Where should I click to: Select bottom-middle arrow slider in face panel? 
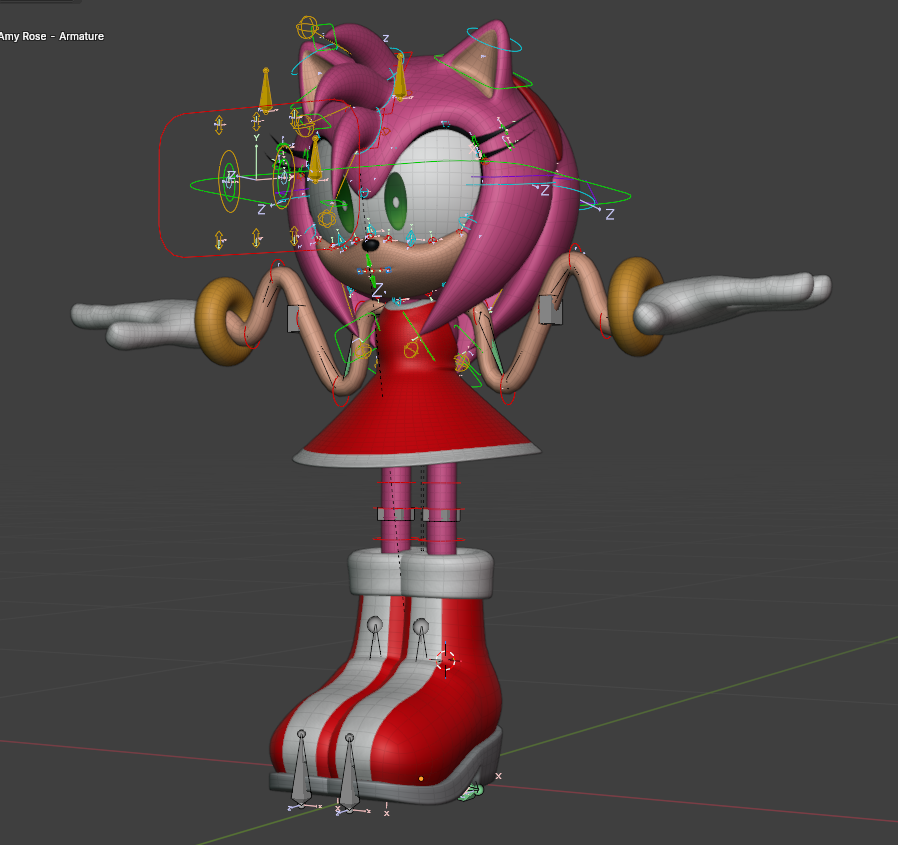pos(256,238)
